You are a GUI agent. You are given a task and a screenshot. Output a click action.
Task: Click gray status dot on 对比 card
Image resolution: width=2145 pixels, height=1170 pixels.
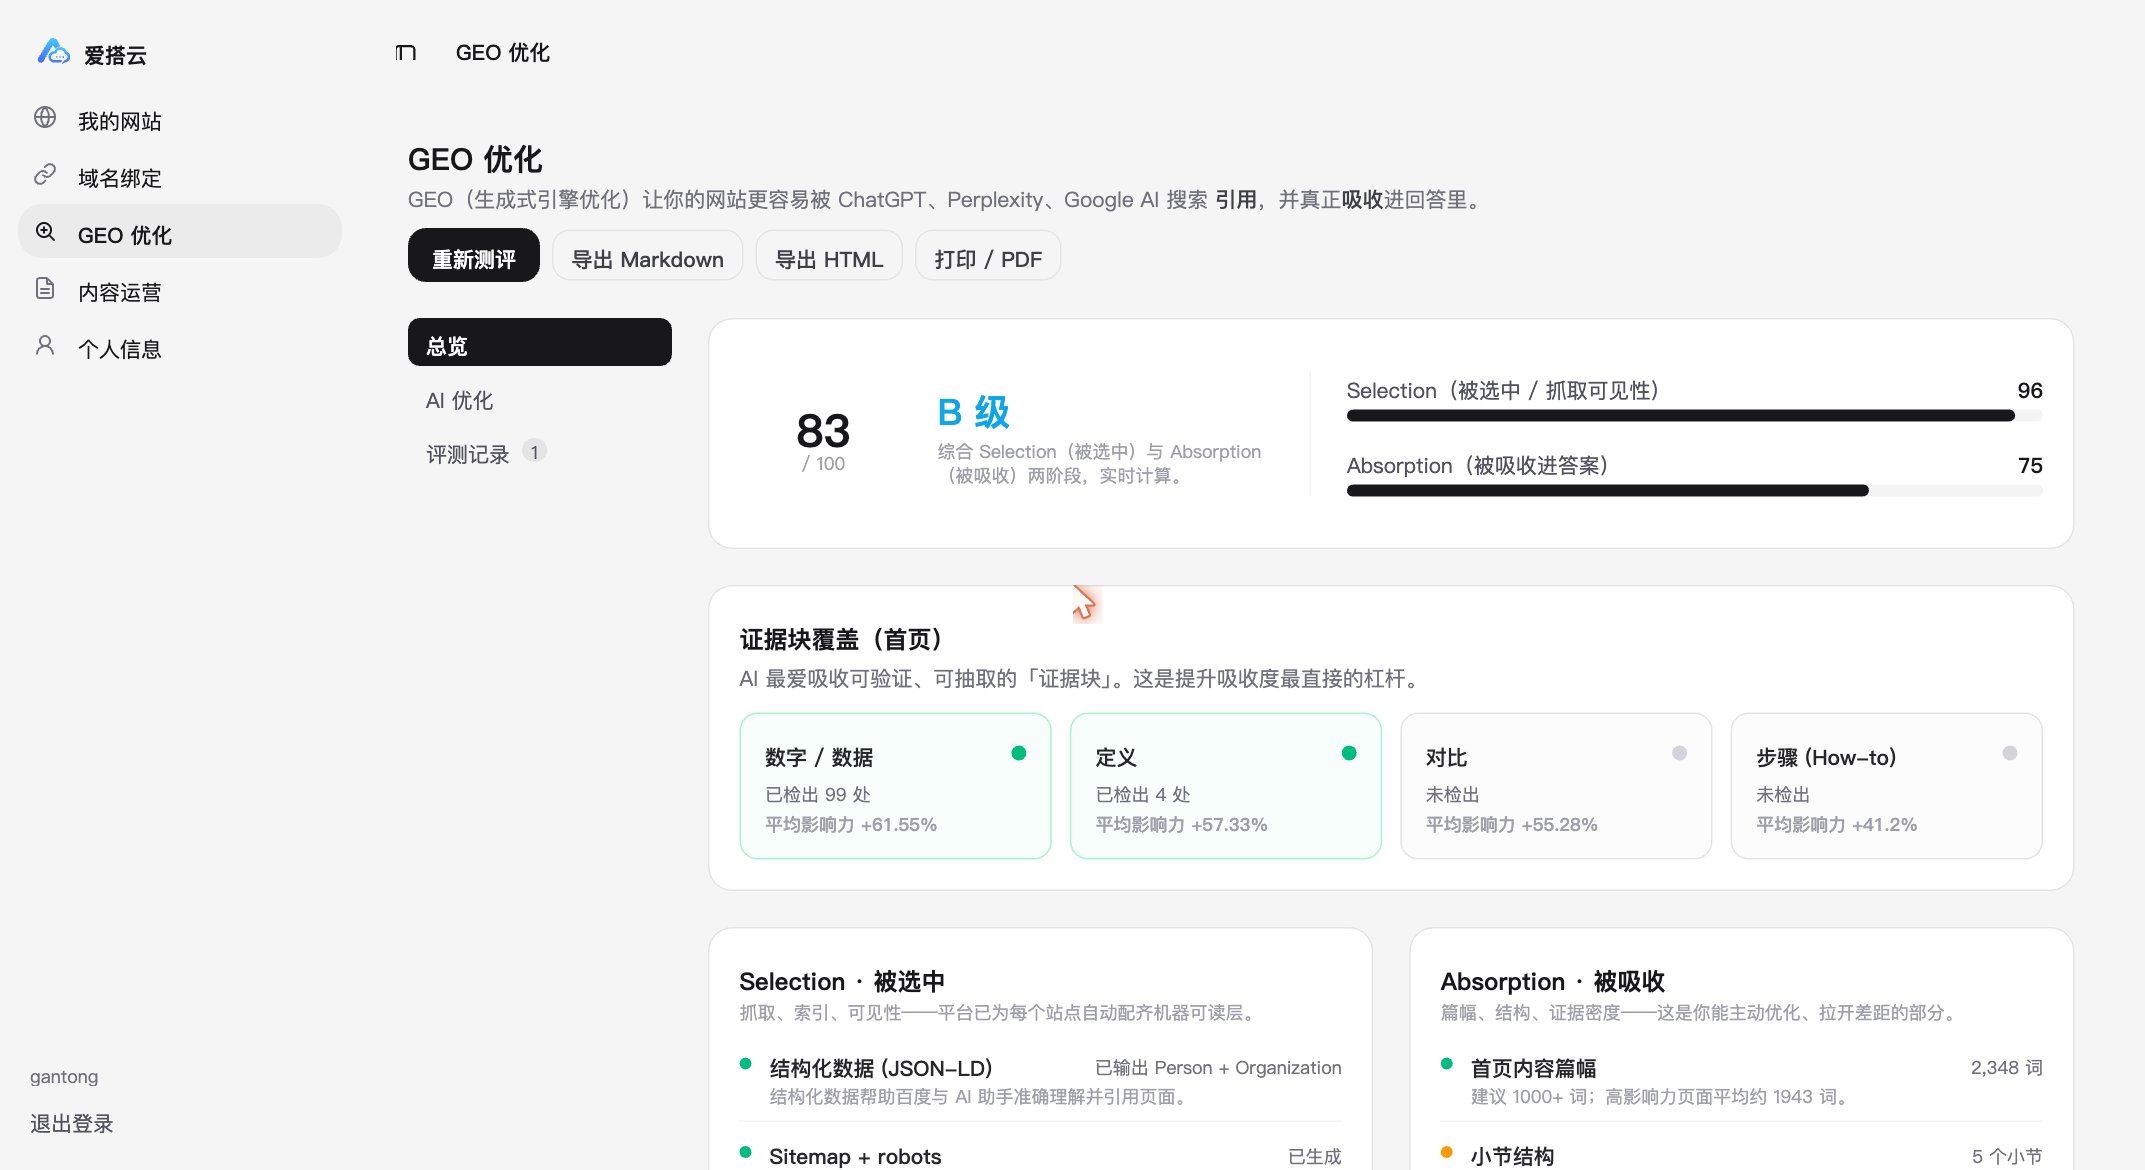(x=1680, y=753)
